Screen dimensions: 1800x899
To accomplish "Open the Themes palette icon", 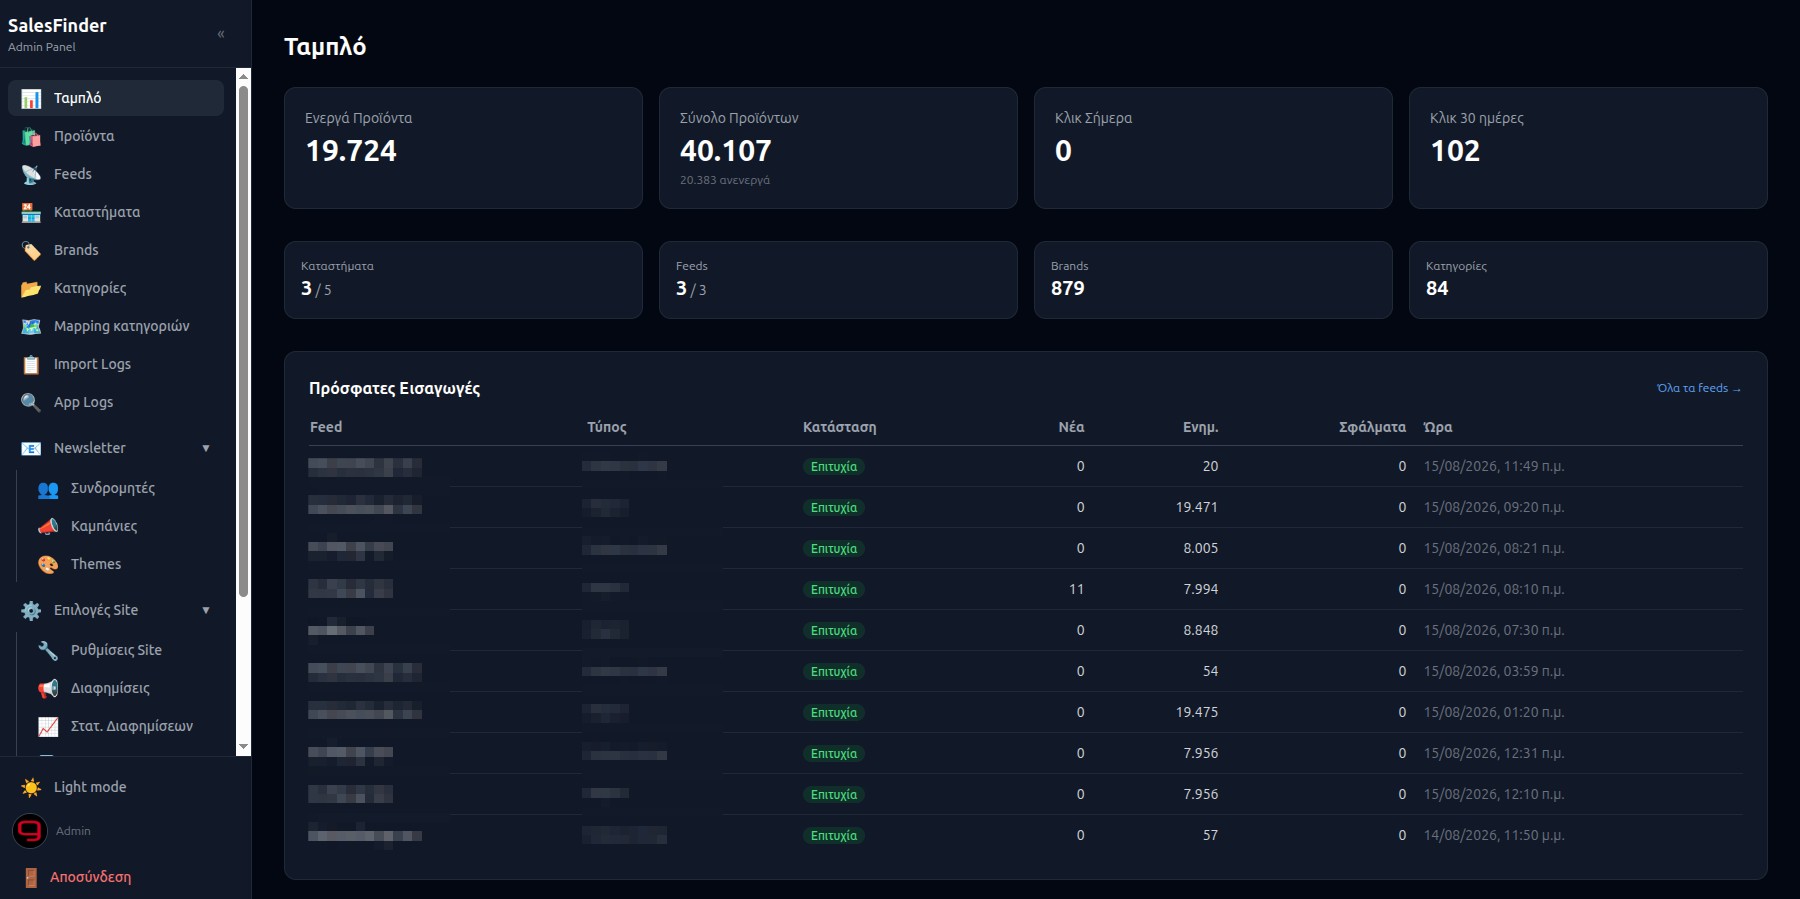I will [x=48, y=565].
